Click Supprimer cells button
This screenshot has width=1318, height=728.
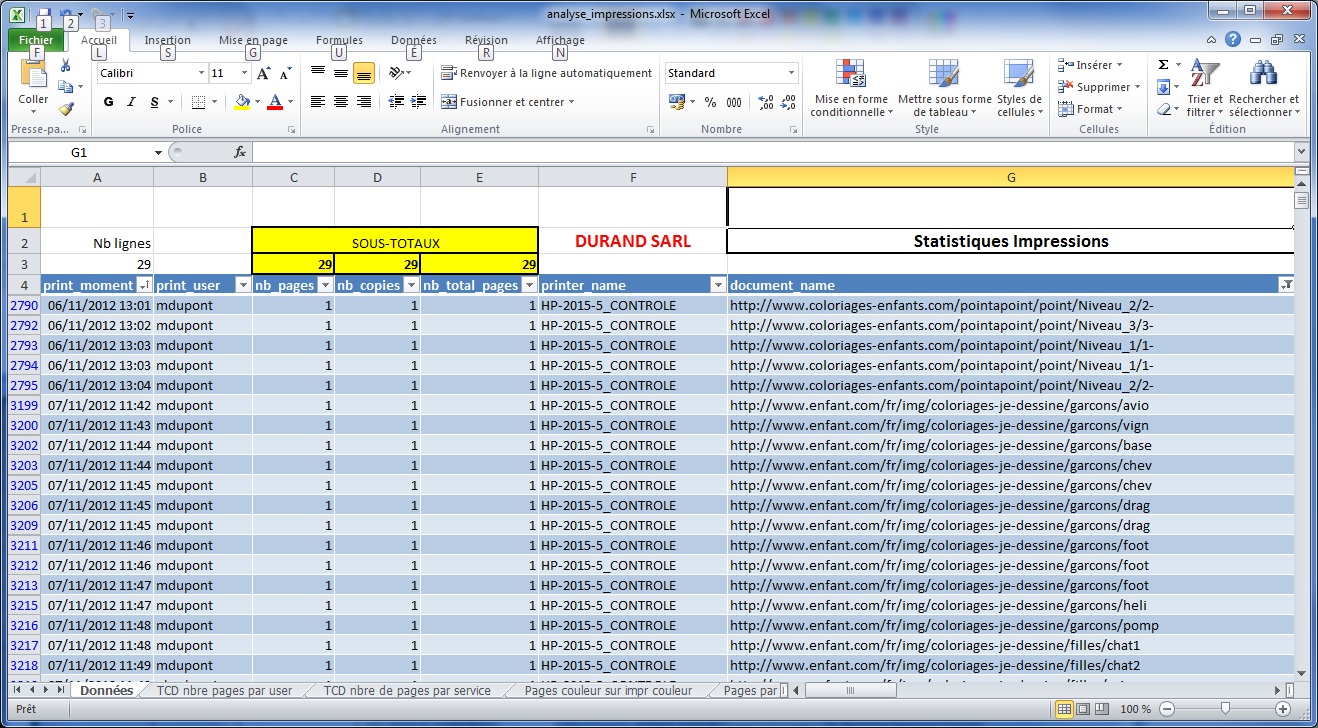point(1098,87)
